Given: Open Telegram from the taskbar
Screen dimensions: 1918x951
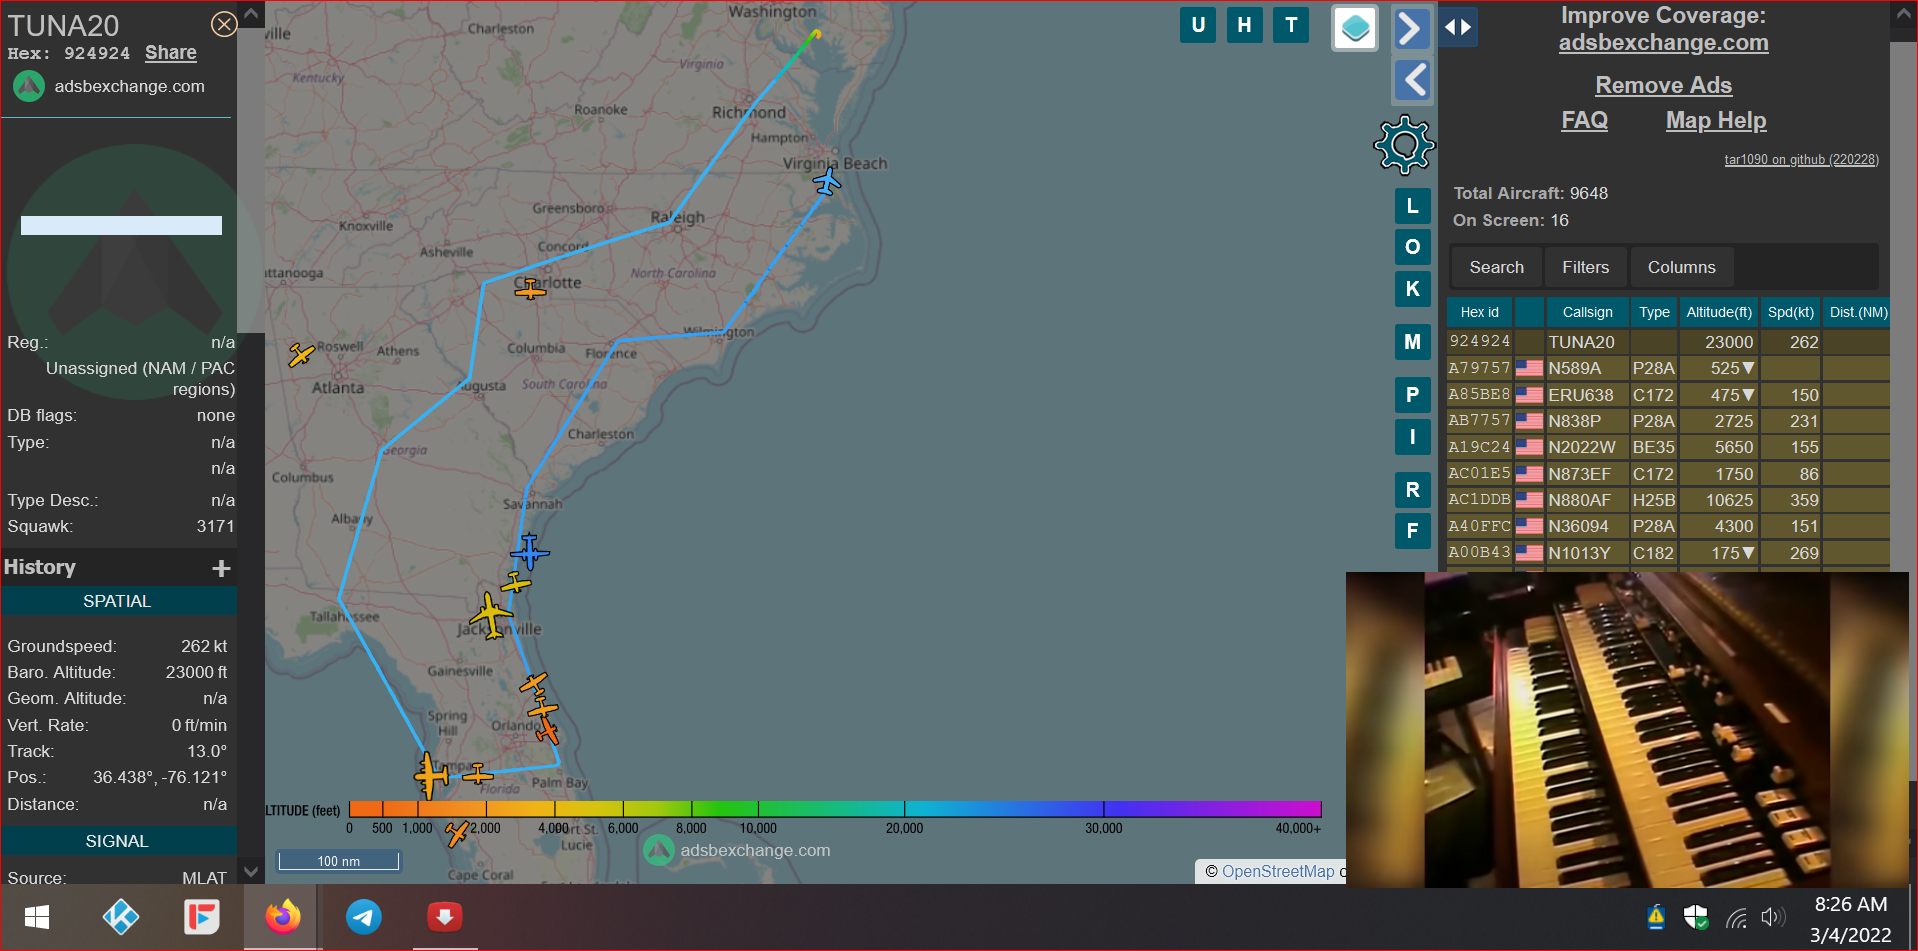Looking at the screenshot, I should click(x=364, y=917).
